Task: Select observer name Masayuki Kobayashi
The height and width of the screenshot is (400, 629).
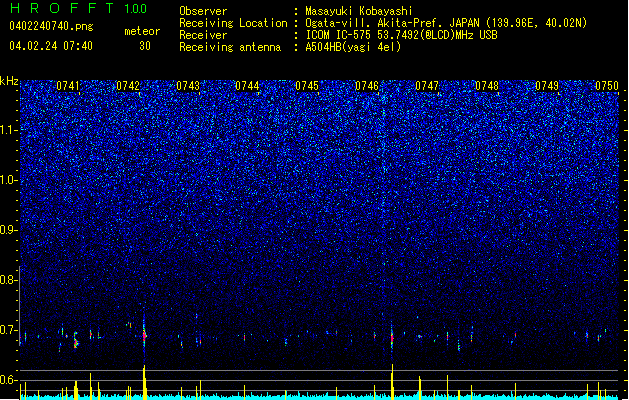Action: 359,11
